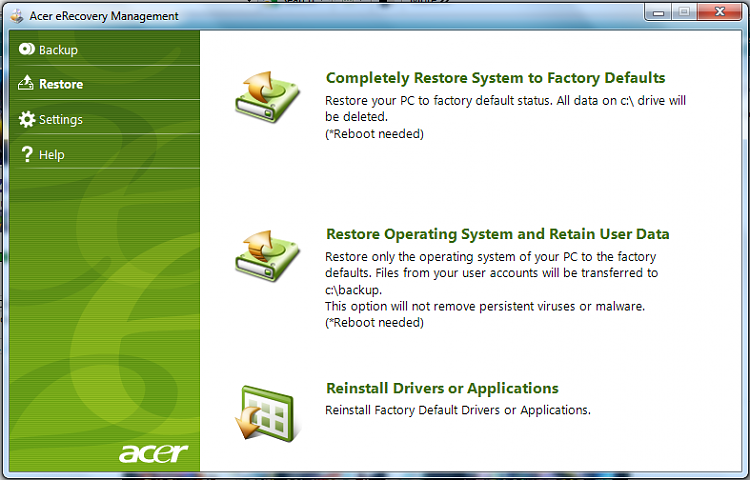Click the Help question mark icon
The width and height of the screenshot is (750, 480).
pos(27,154)
